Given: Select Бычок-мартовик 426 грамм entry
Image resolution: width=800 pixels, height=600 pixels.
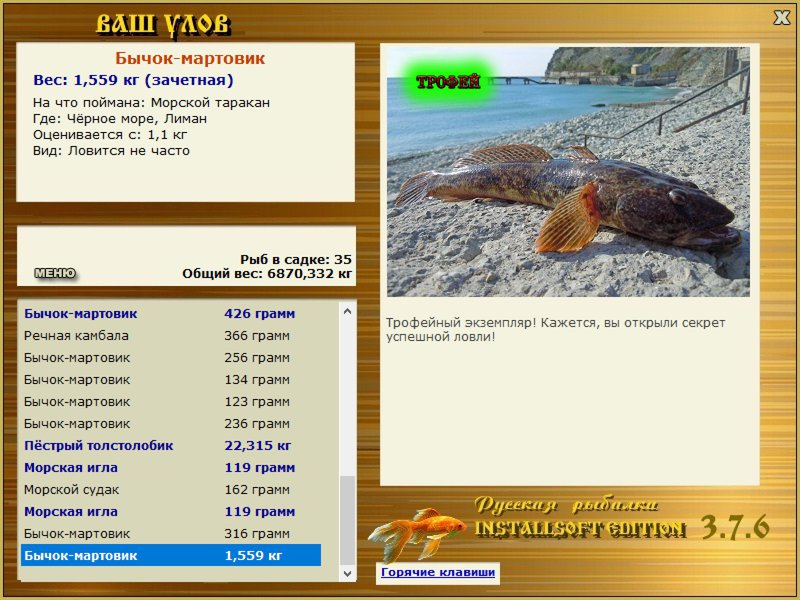Looking at the screenshot, I should click(171, 313).
